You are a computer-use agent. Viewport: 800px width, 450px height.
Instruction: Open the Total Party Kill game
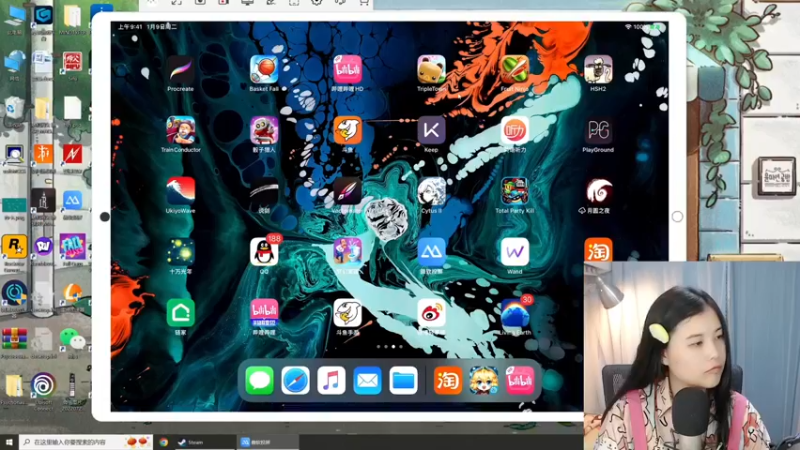click(x=514, y=191)
